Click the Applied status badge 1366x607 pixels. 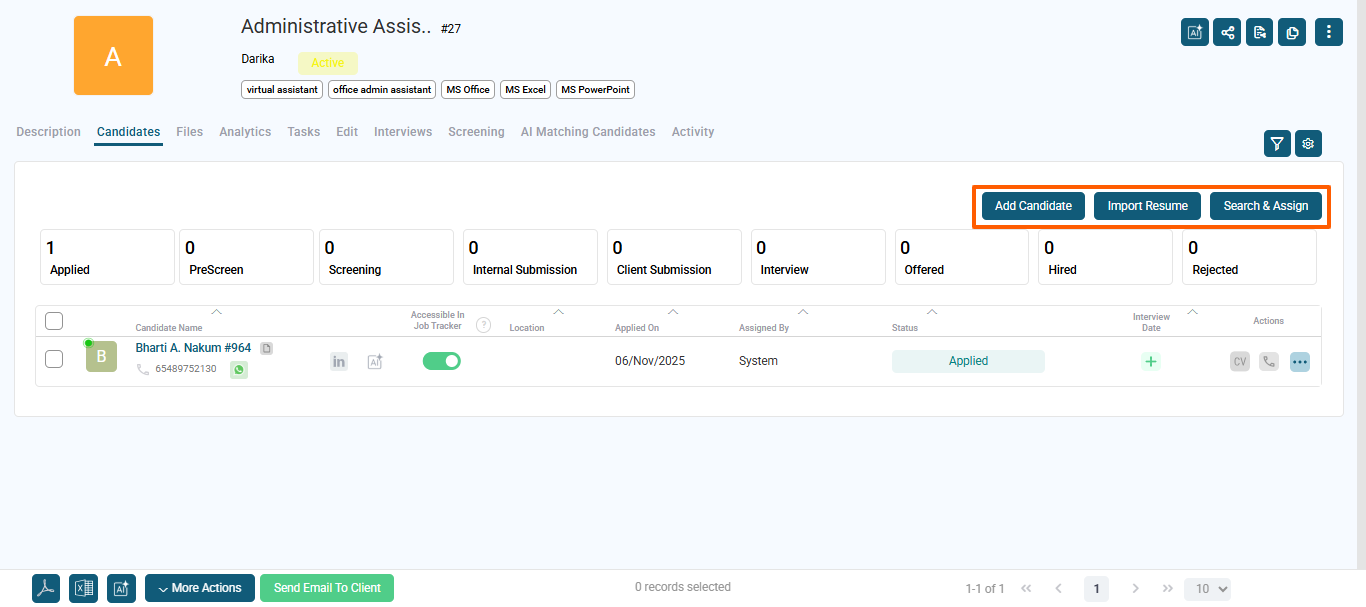968,361
